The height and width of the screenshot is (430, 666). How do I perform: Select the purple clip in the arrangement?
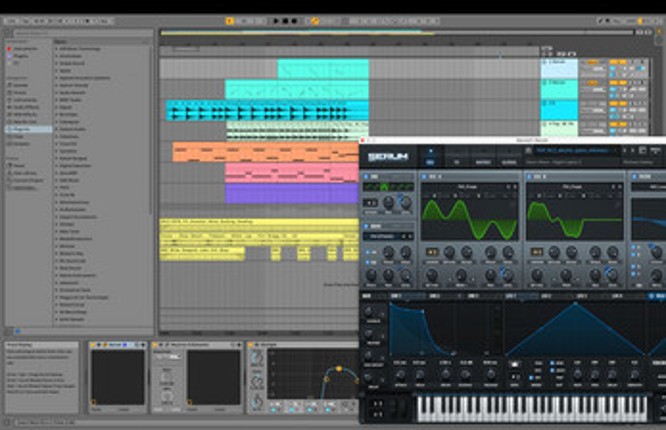pyautogui.click(x=291, y=193)
